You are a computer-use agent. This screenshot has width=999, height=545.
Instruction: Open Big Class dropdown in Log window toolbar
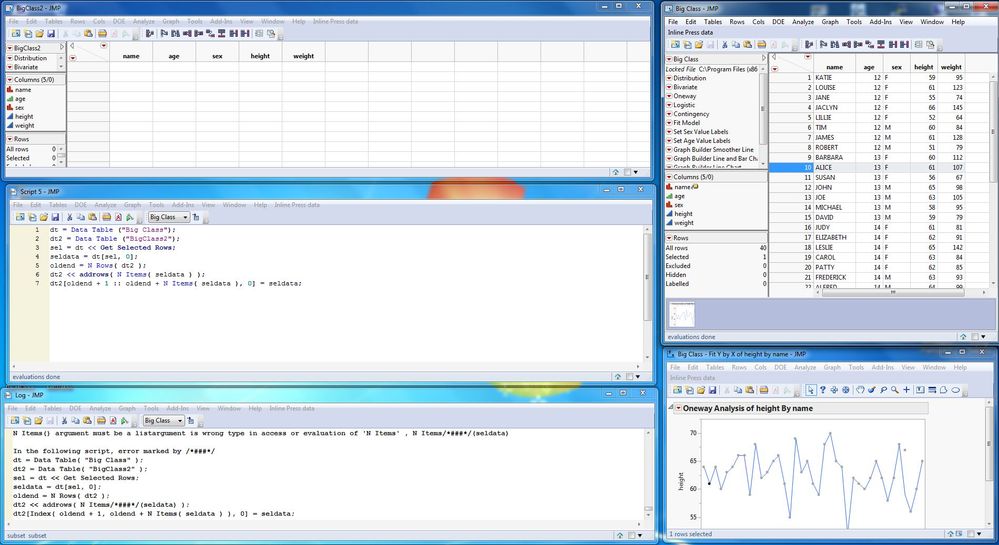point(163,421)
